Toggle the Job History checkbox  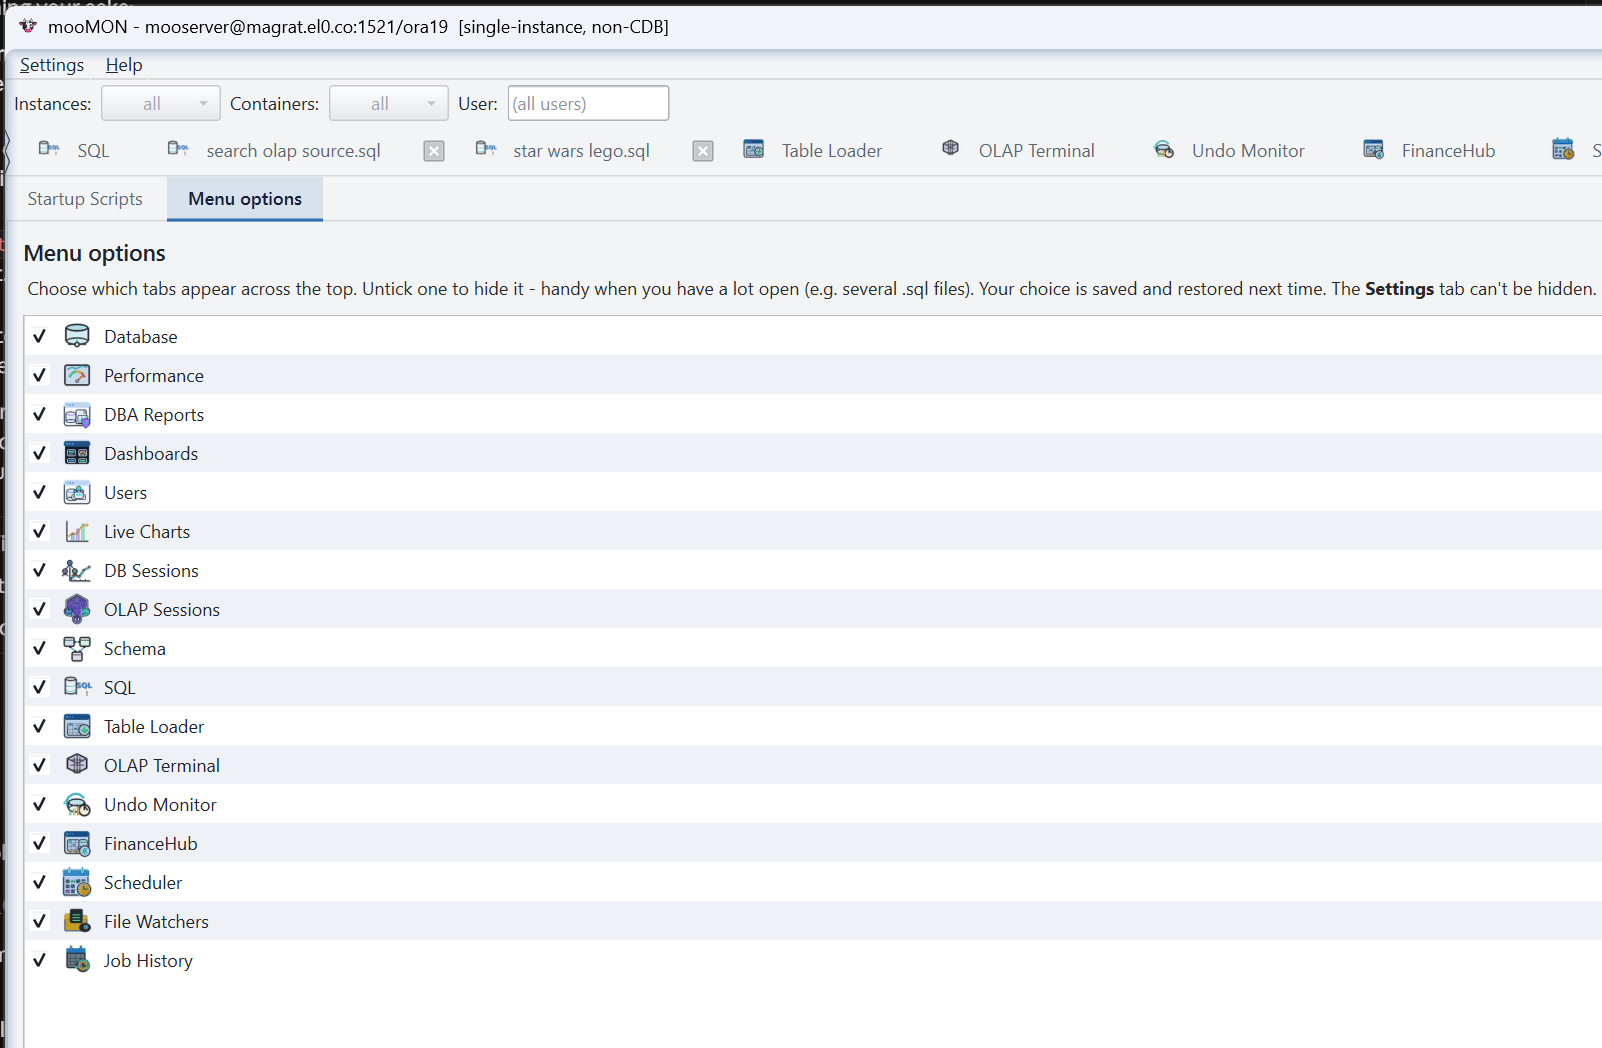[x=40, y=960]
